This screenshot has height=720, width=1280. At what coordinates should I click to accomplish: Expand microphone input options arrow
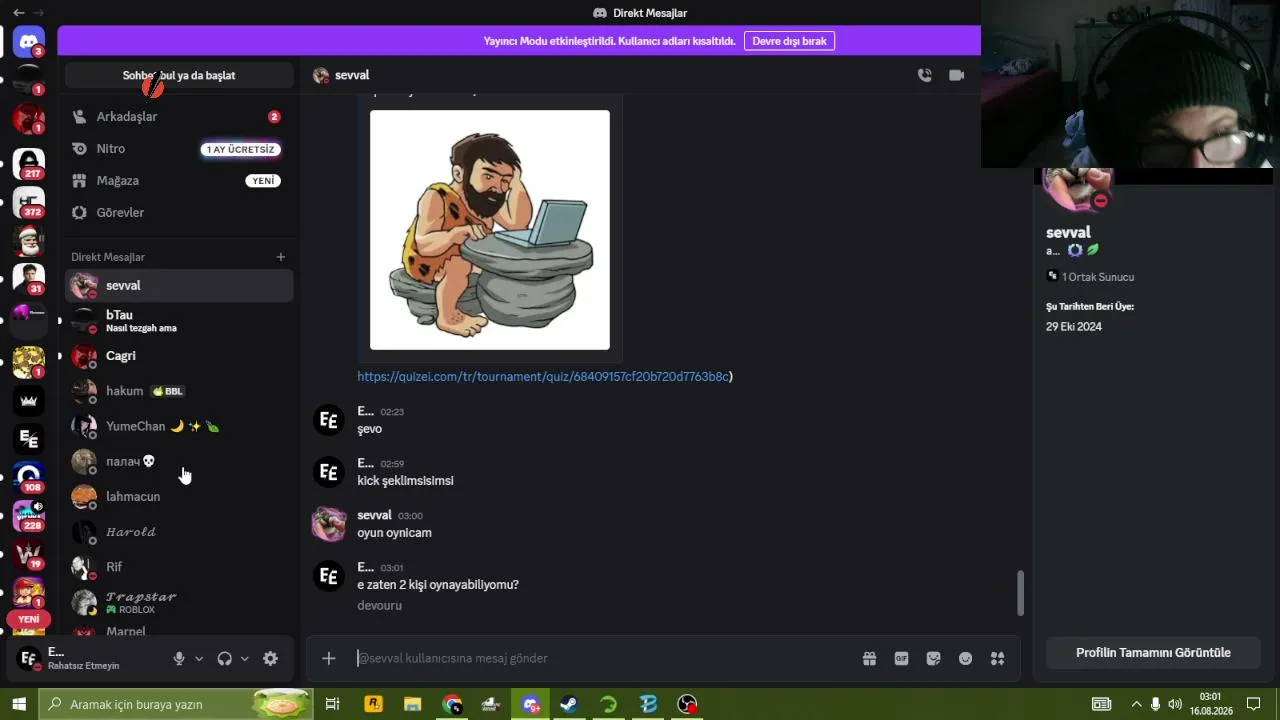click(x=199, y=658)
